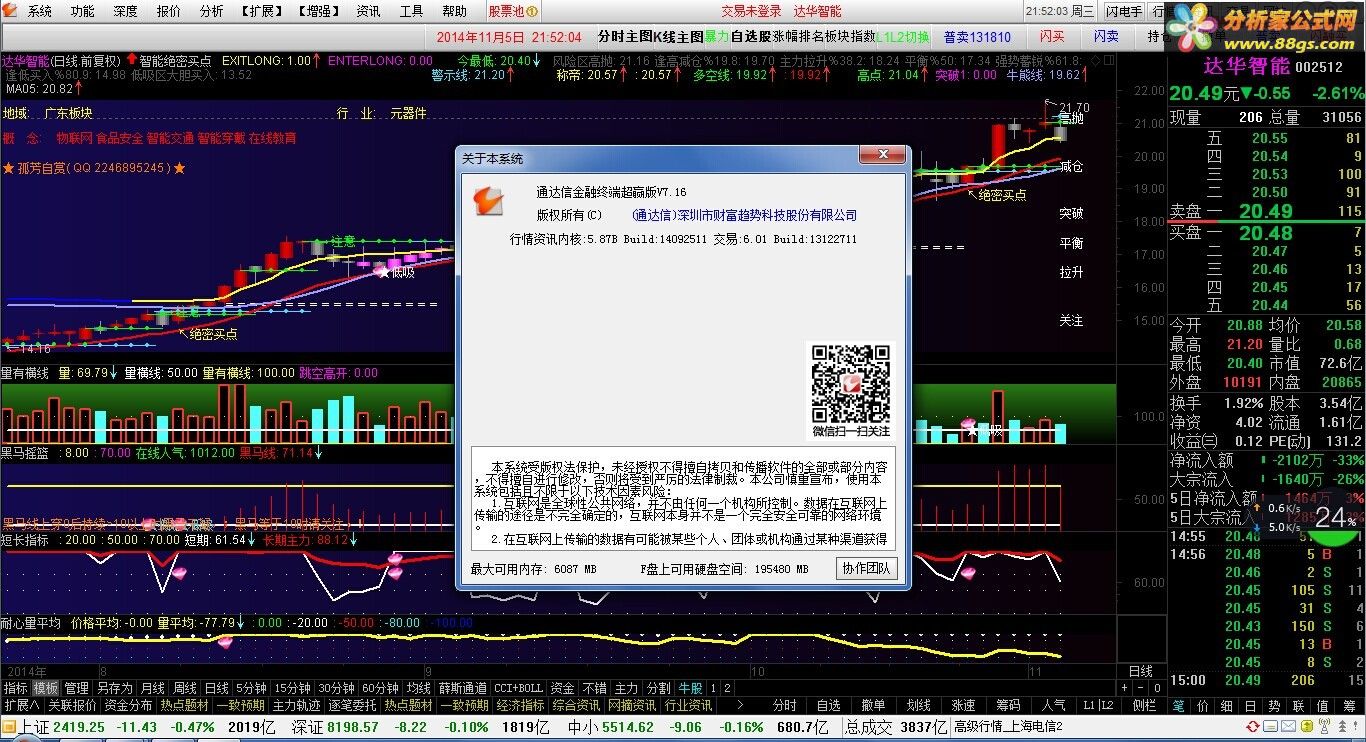Click the 逐笔委托 tab
The image size is (1366, 742).
click(x=353, y=705)
